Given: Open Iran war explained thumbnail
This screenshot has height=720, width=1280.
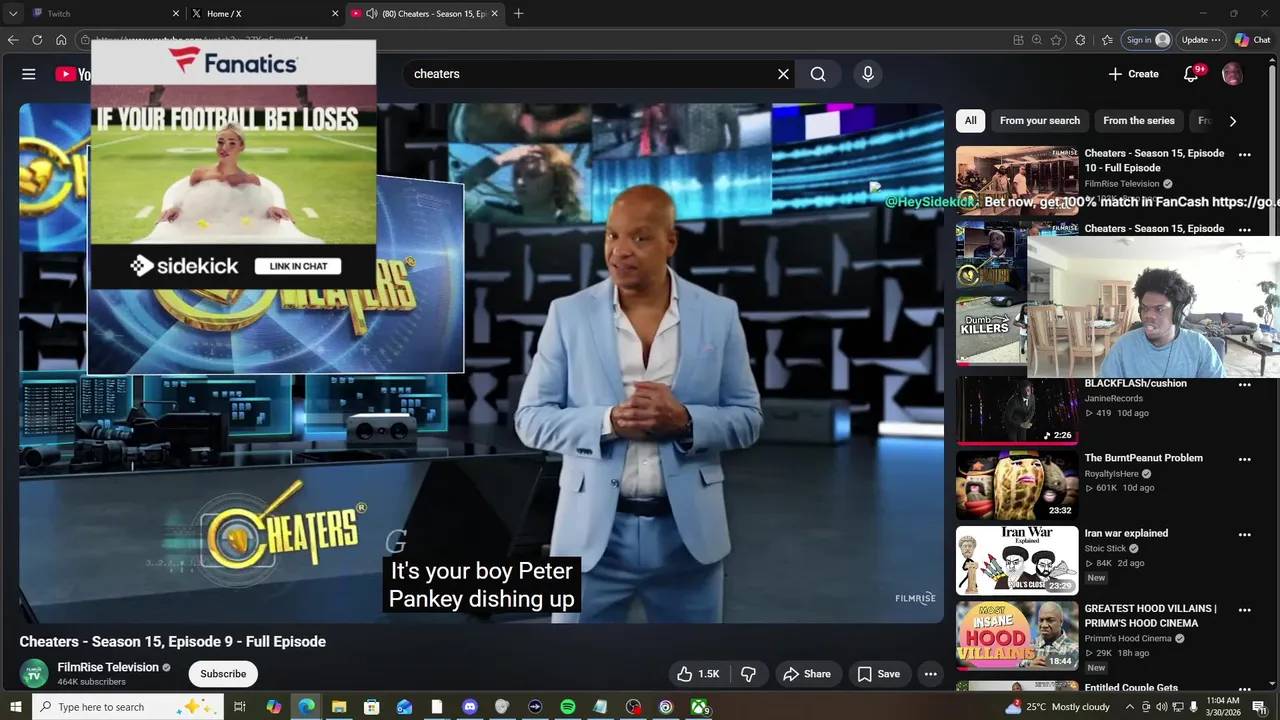Looking at the screenshot, I should click(1017, 560).
